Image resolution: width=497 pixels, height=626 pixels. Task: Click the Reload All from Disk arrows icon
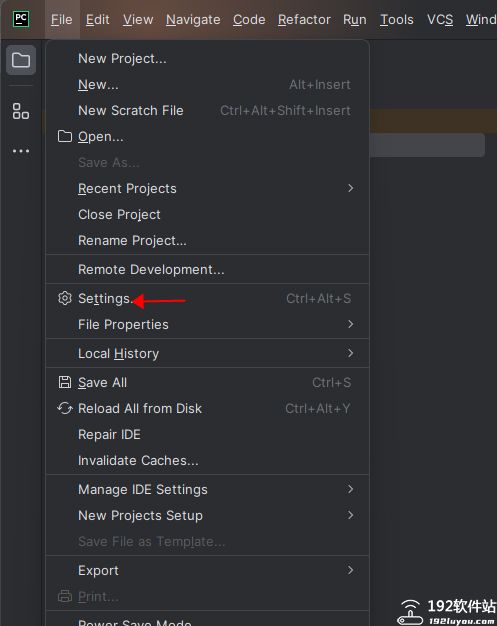click(x=65, y=408)
